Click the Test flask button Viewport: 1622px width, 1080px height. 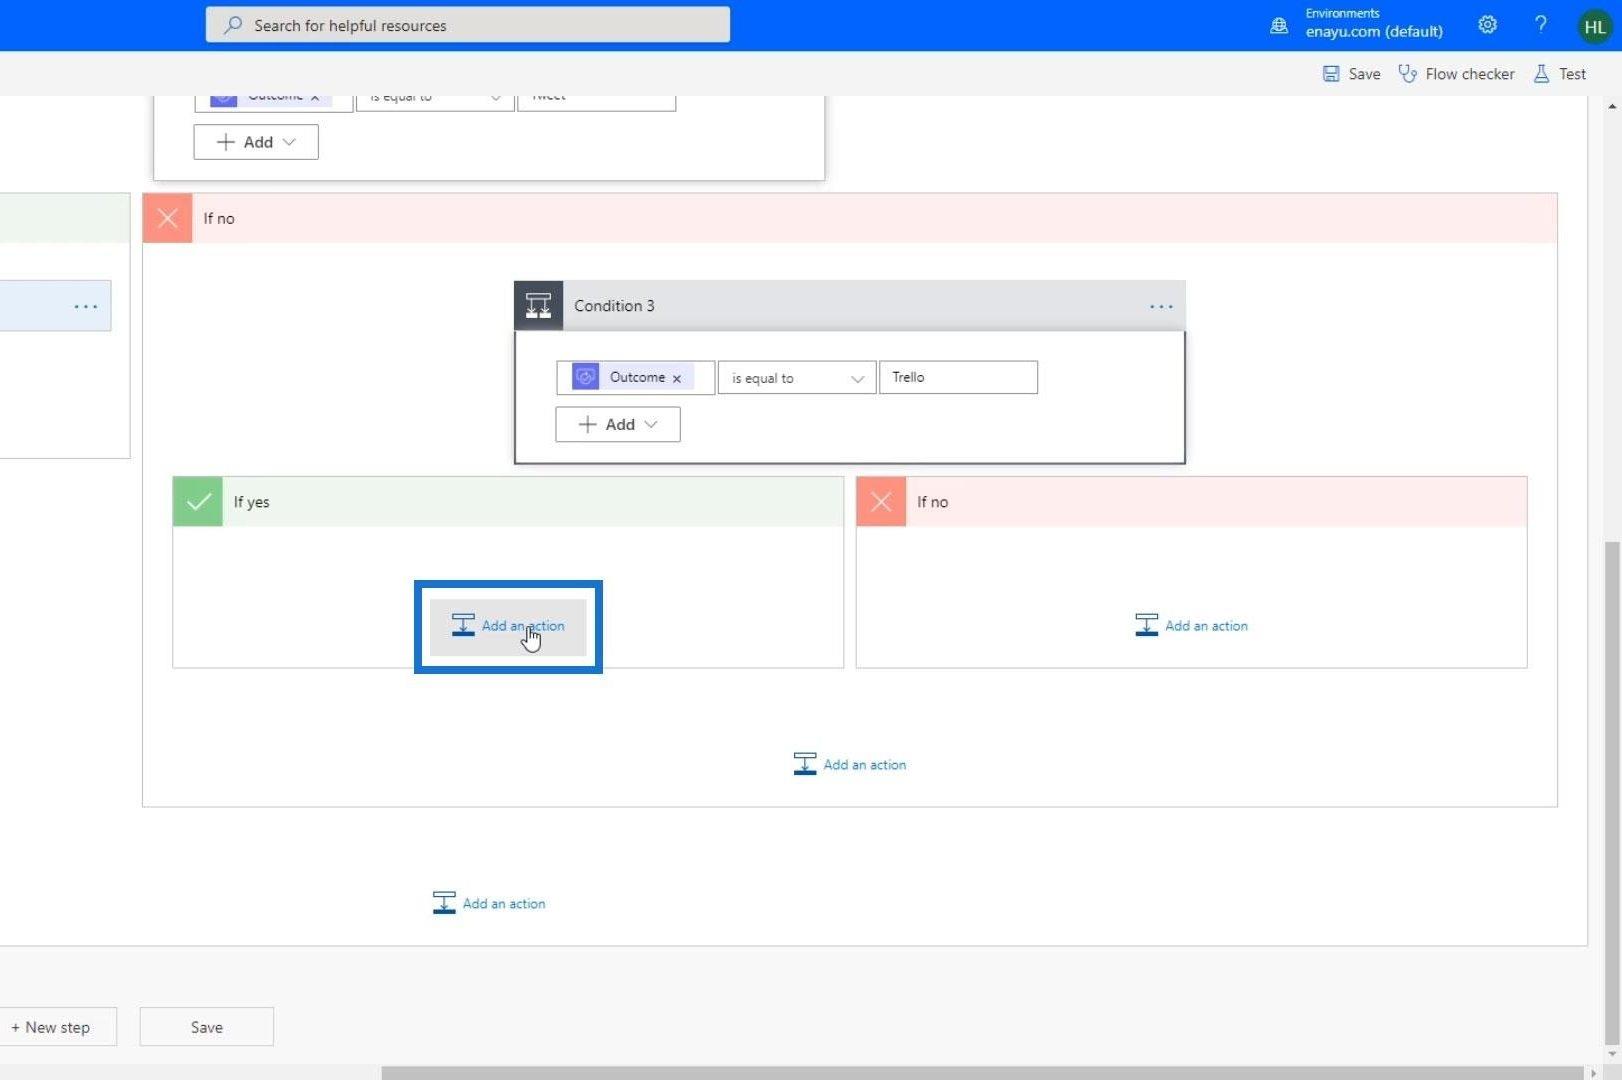1560,74
